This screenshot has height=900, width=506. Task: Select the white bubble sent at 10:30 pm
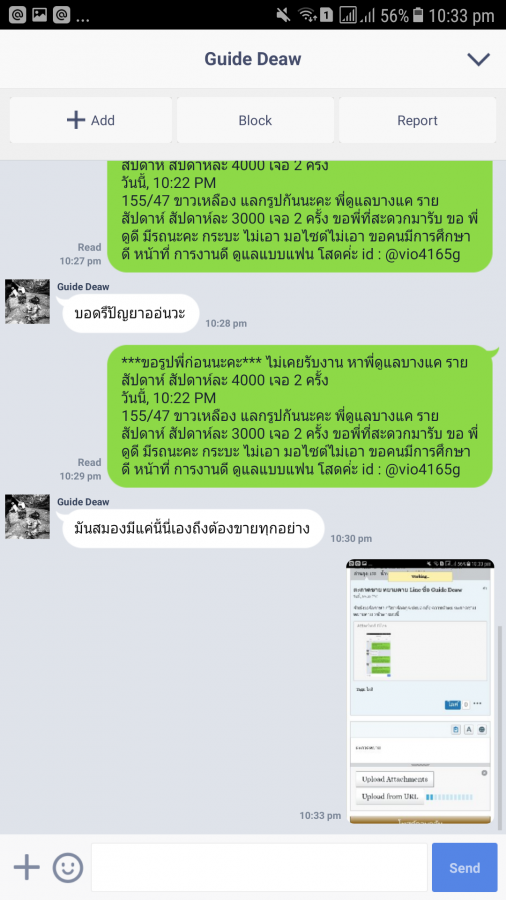click(190, 528)
